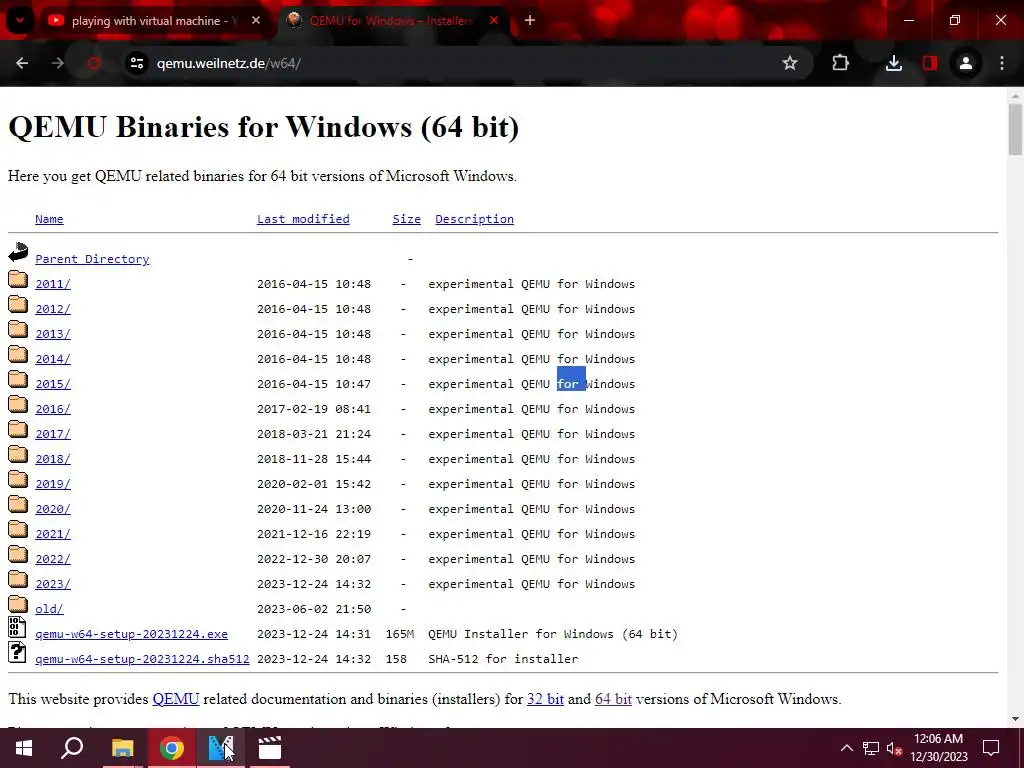Click the Chrome taskbar icon
This screenshot has width=1024, height=768.
(x=172, y=748)
